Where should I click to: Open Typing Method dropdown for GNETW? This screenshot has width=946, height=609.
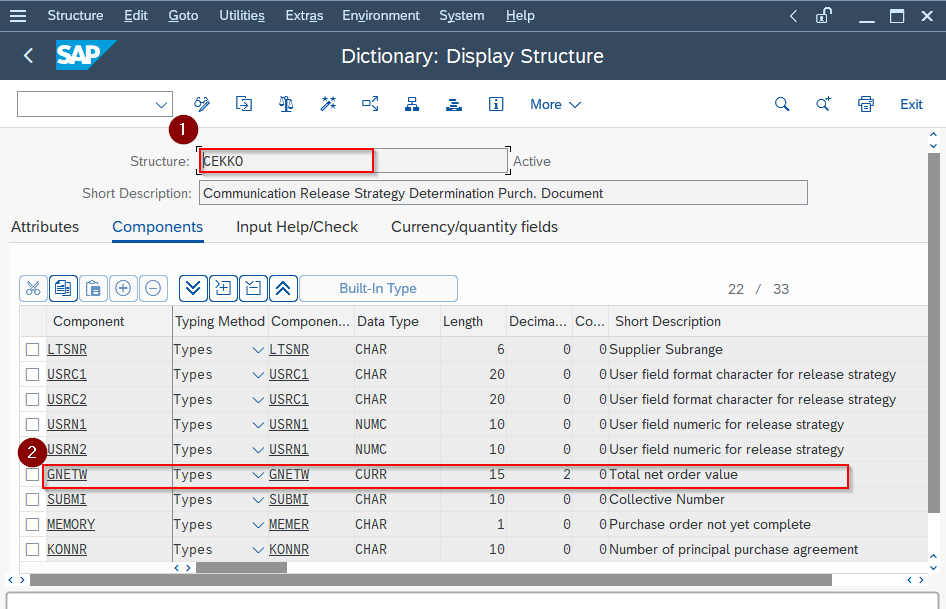(x=258, y=475)
